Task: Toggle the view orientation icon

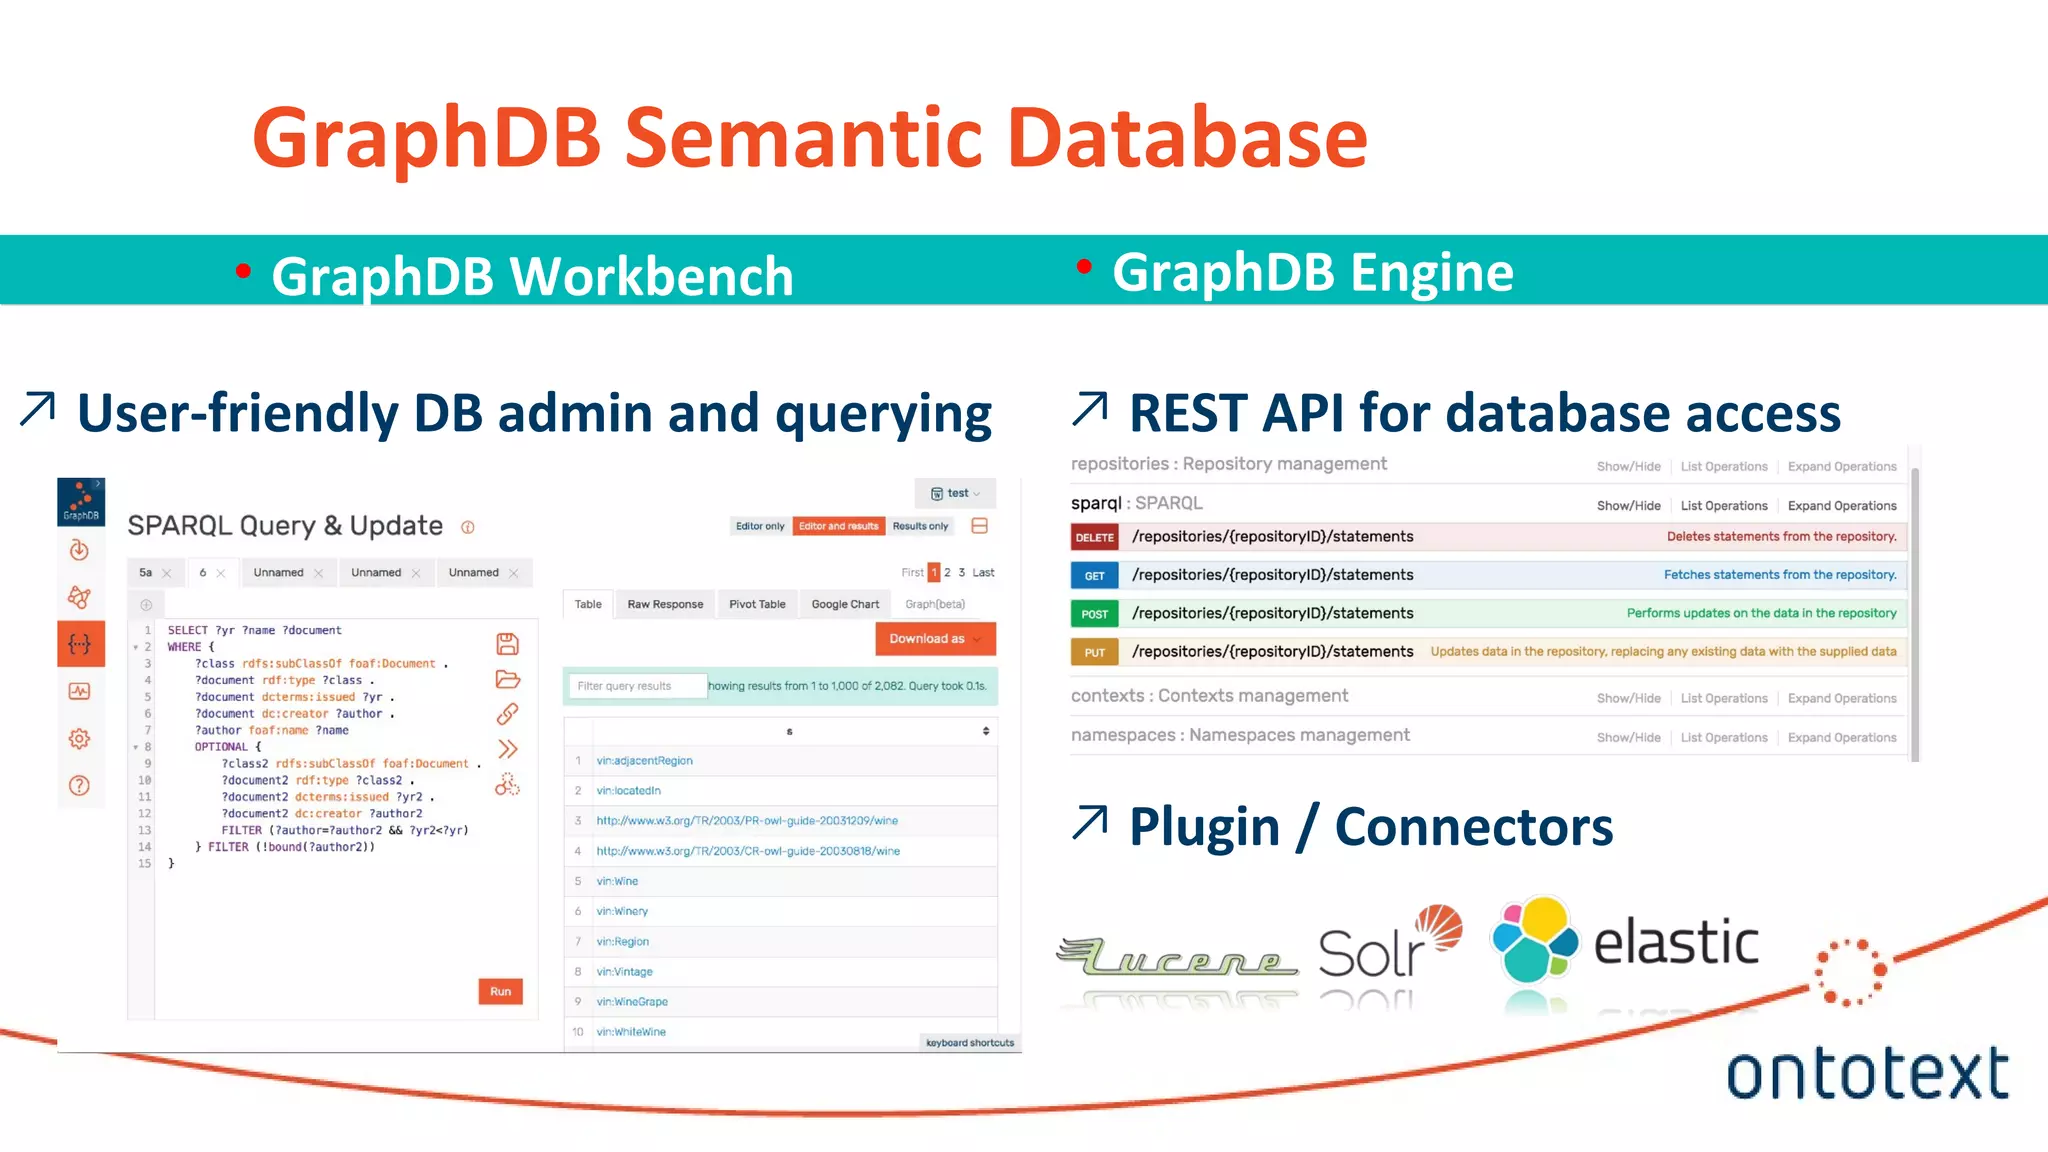Action: click(x=980, y=526)
